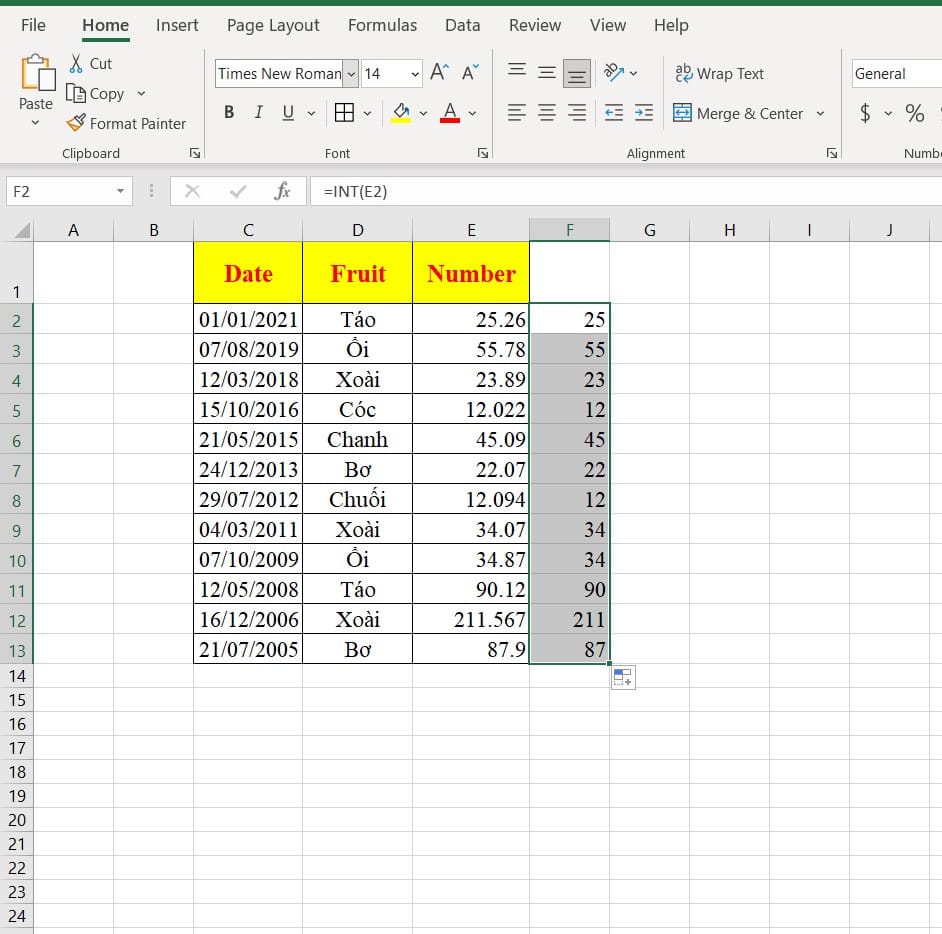Screen dimensions: 942x934
Task: Apply the red font color
Action: coord(450,112)
